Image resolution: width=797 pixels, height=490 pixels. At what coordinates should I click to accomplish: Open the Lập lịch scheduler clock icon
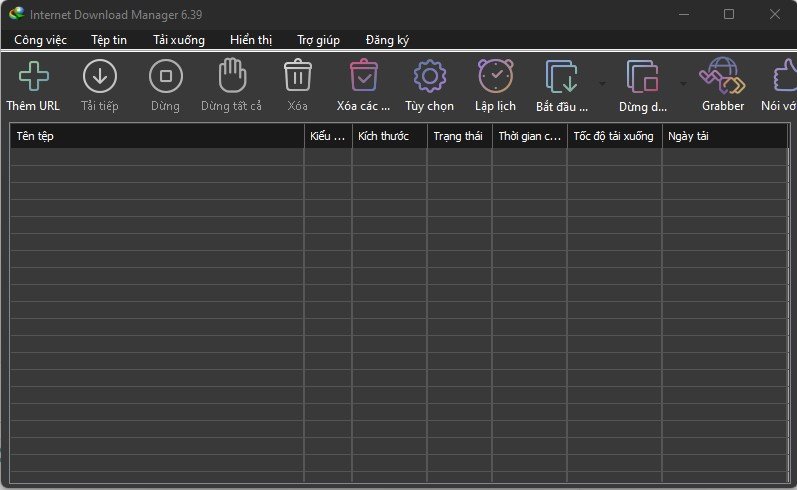pyautogui.click(x=495, y=76)
